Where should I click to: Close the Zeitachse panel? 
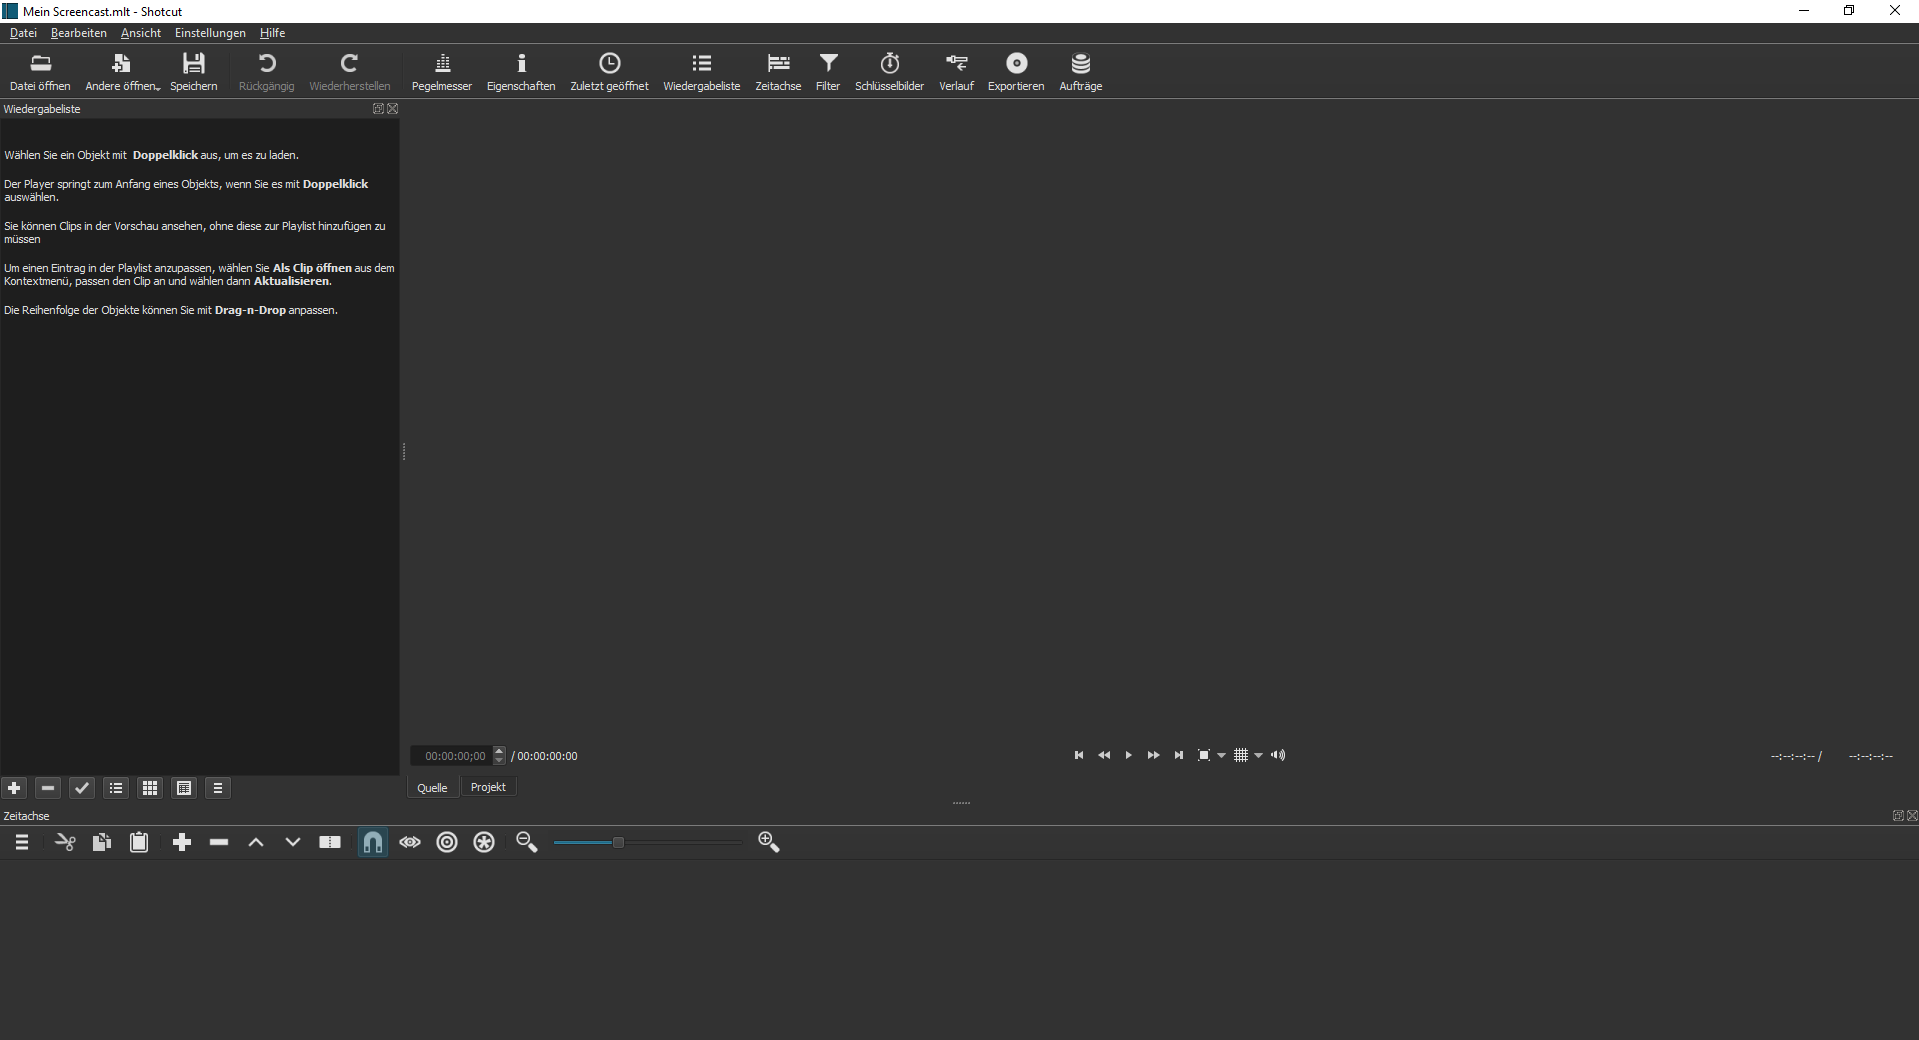pyautogui.click(x=1912, y=816)
